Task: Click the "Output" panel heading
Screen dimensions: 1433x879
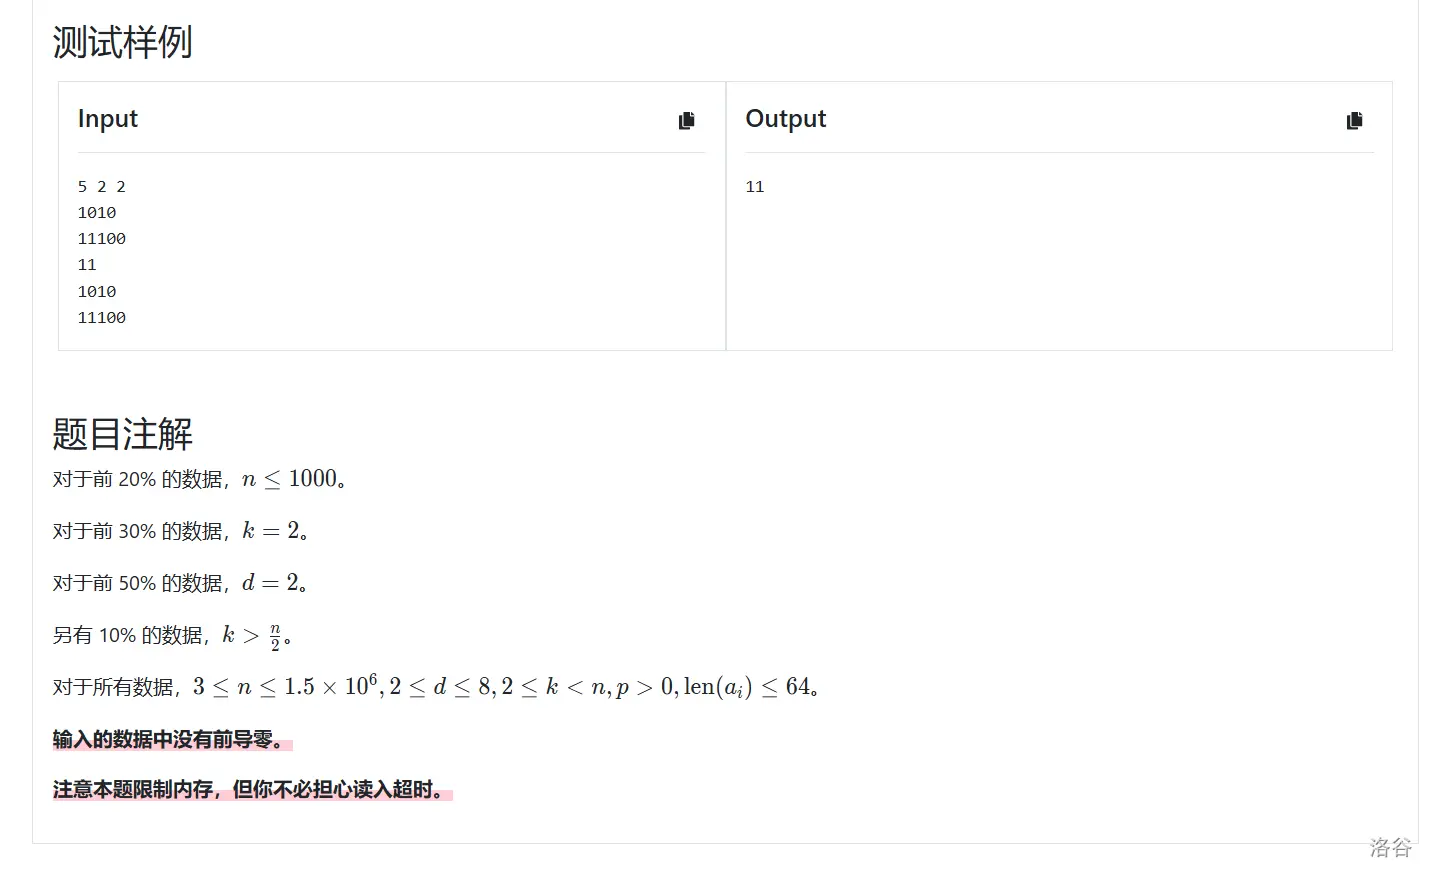Action: [785, 119]
